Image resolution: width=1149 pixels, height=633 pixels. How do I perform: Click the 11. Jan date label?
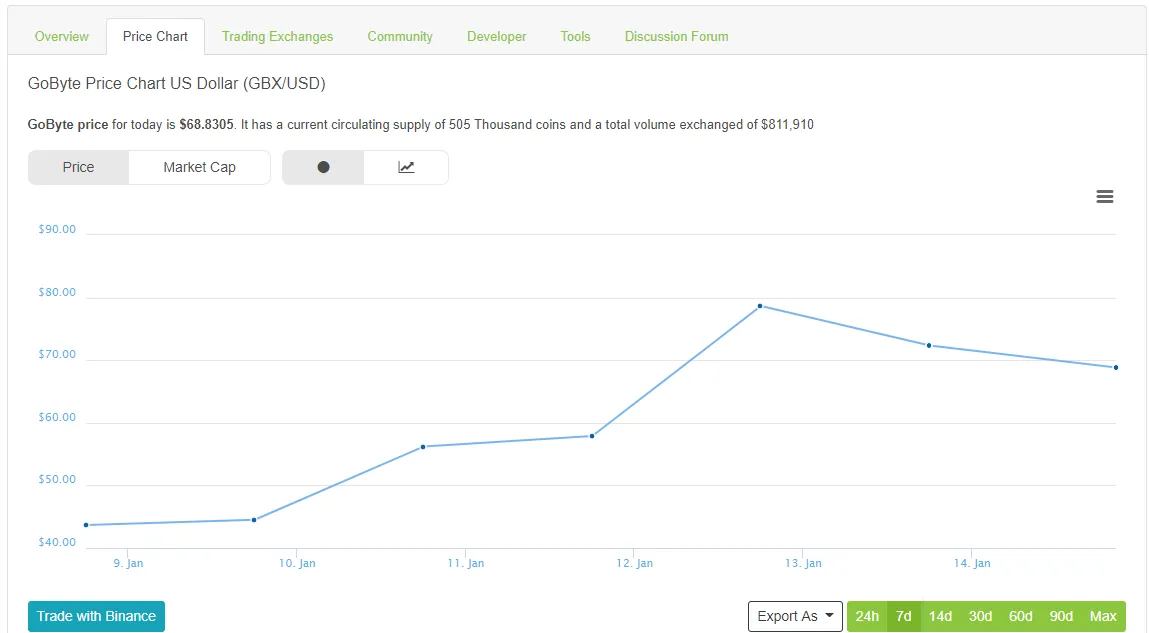[x=466, y=563]
